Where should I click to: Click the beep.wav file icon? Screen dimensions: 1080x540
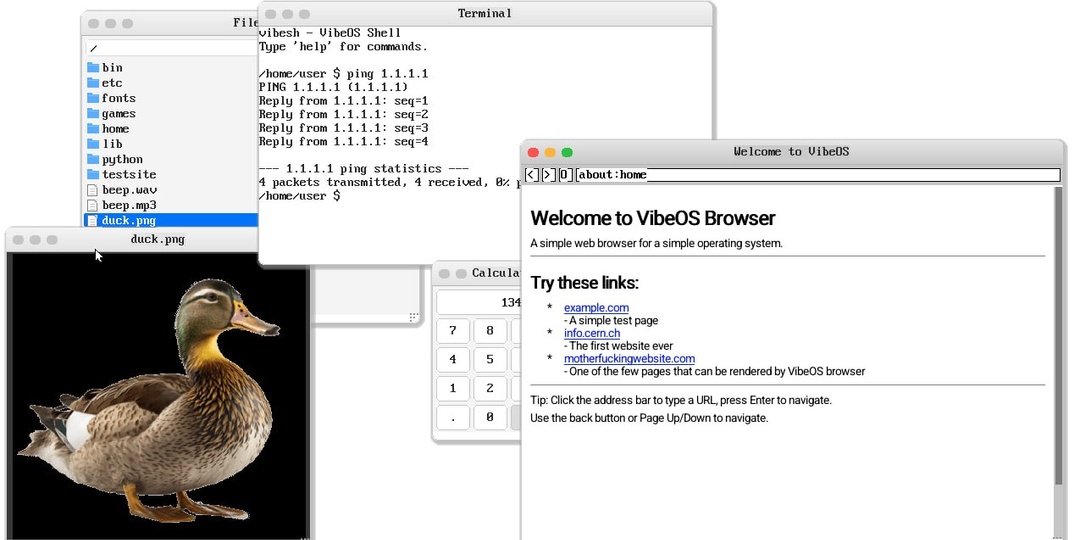[x=93, y=190]
